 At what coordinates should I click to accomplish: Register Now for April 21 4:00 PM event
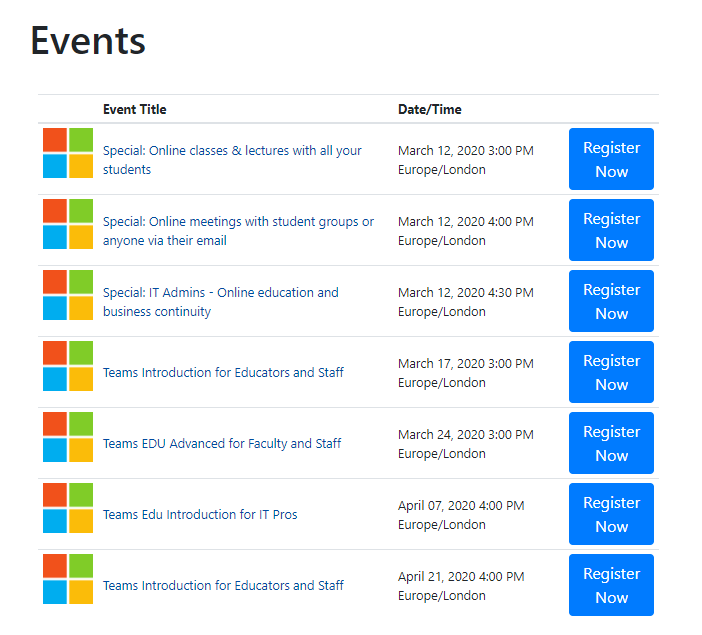pos(611,585)
